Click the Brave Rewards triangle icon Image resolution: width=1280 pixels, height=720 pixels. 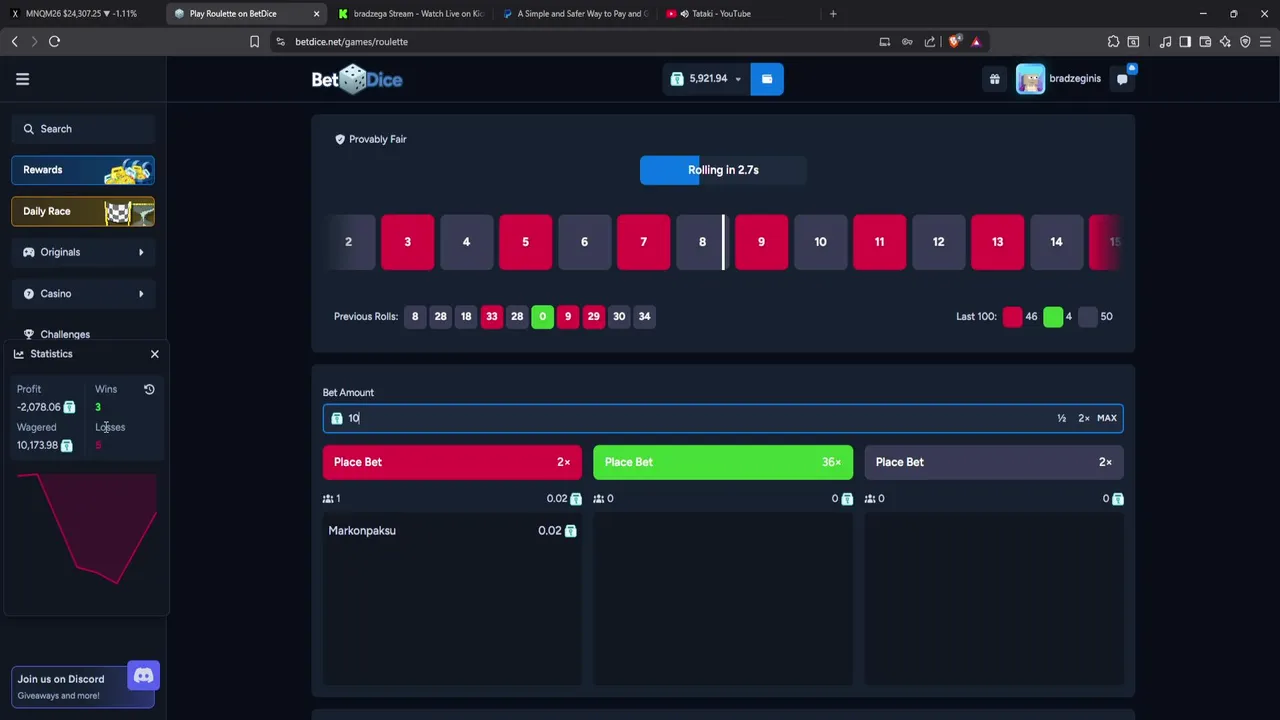tap(976, 41)
